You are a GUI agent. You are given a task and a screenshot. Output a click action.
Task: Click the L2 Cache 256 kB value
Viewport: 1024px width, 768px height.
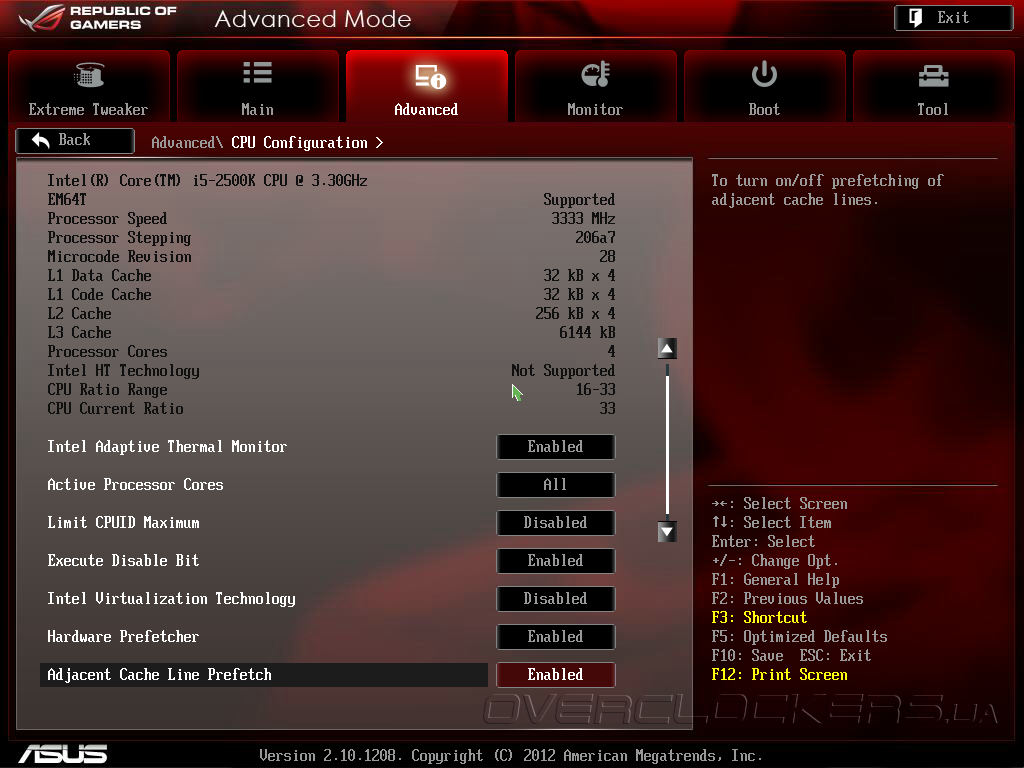(575, 313)
